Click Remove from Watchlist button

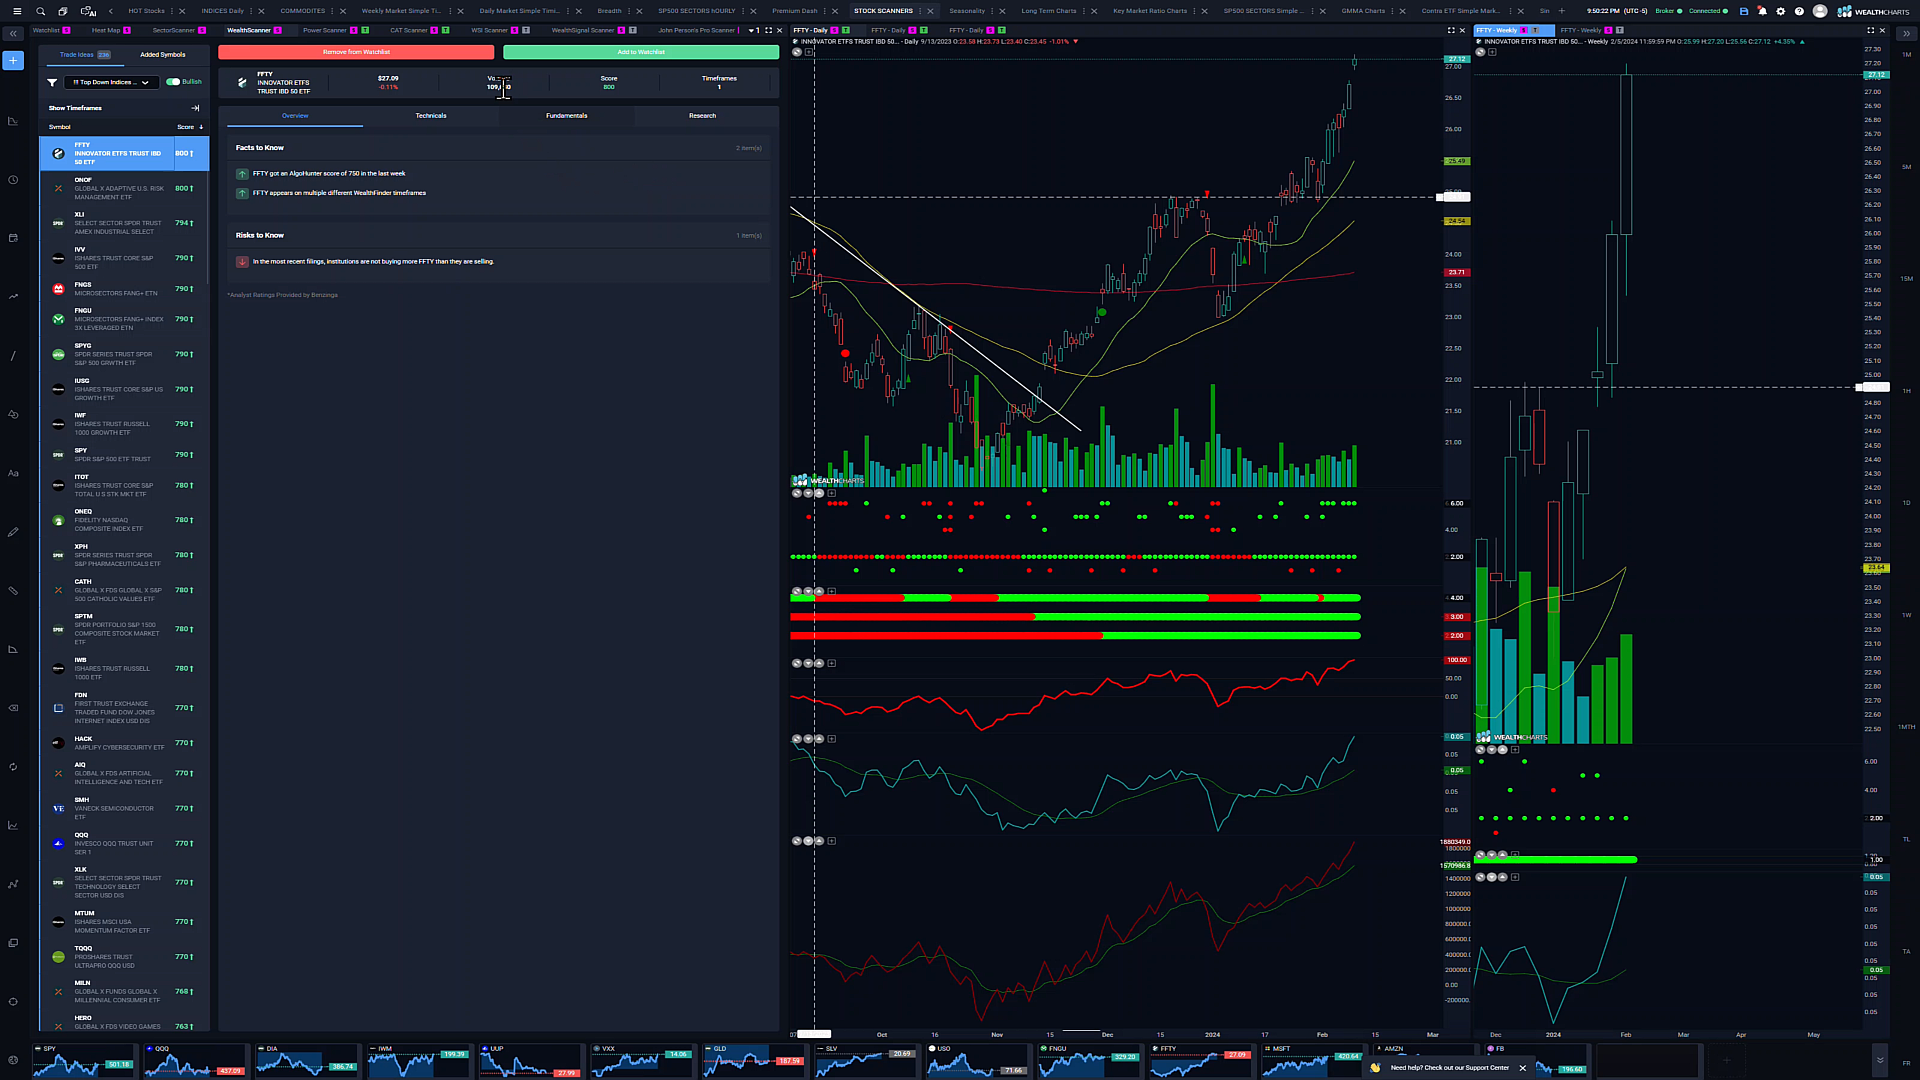pyautogui.click(x=356, y=52)
